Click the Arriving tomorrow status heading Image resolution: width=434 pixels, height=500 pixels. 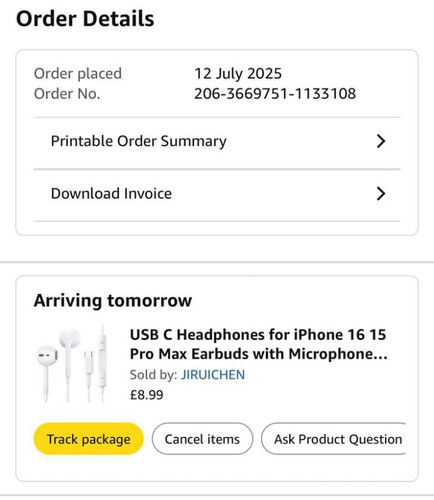(113, 300)
